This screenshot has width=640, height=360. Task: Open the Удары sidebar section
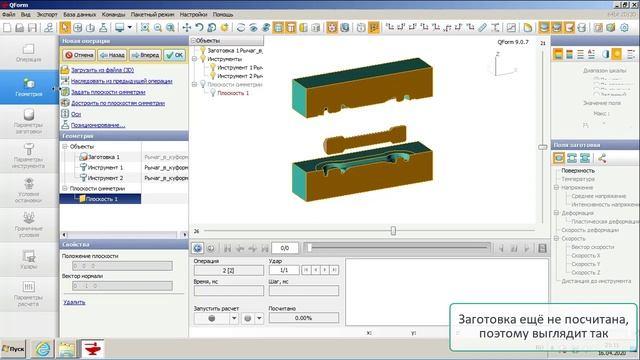coord(29,259)
